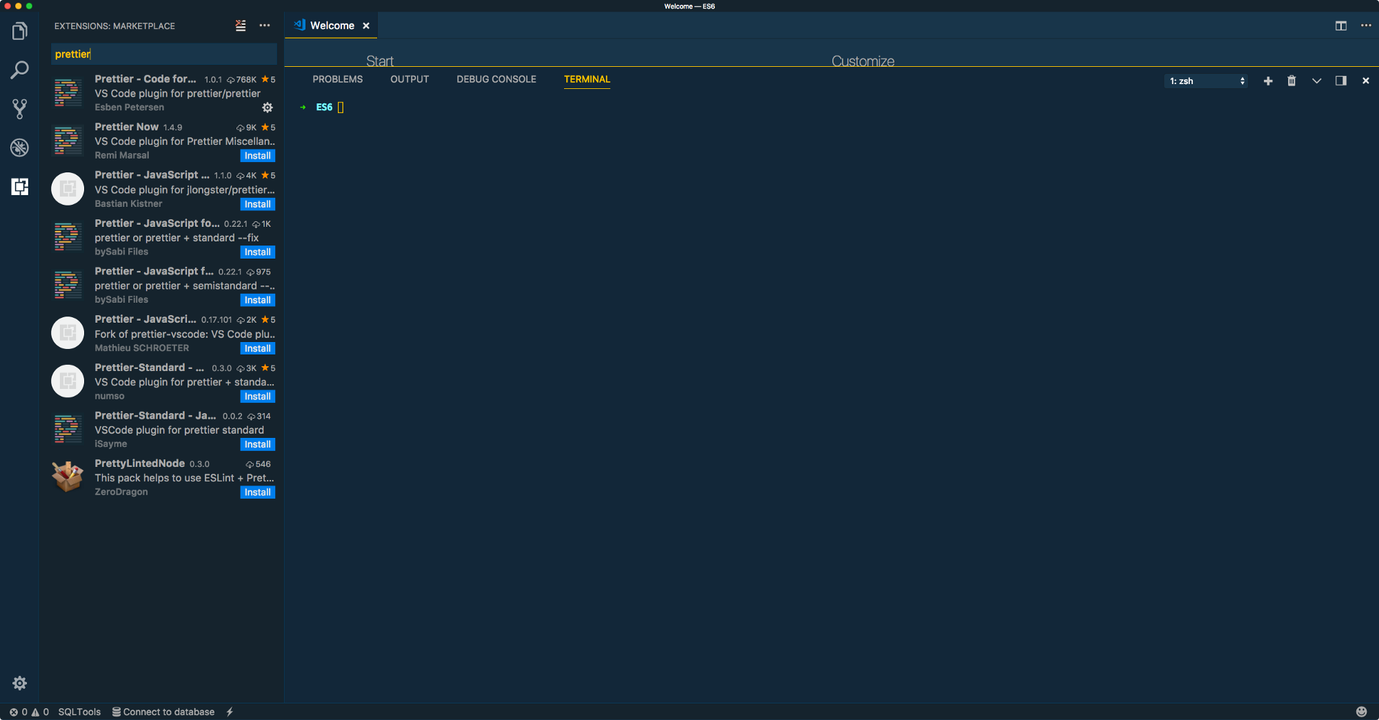Install the prettier + standard --fix extension
Image resolution: width=1379 pixels, height=720 pixels.
258,252
